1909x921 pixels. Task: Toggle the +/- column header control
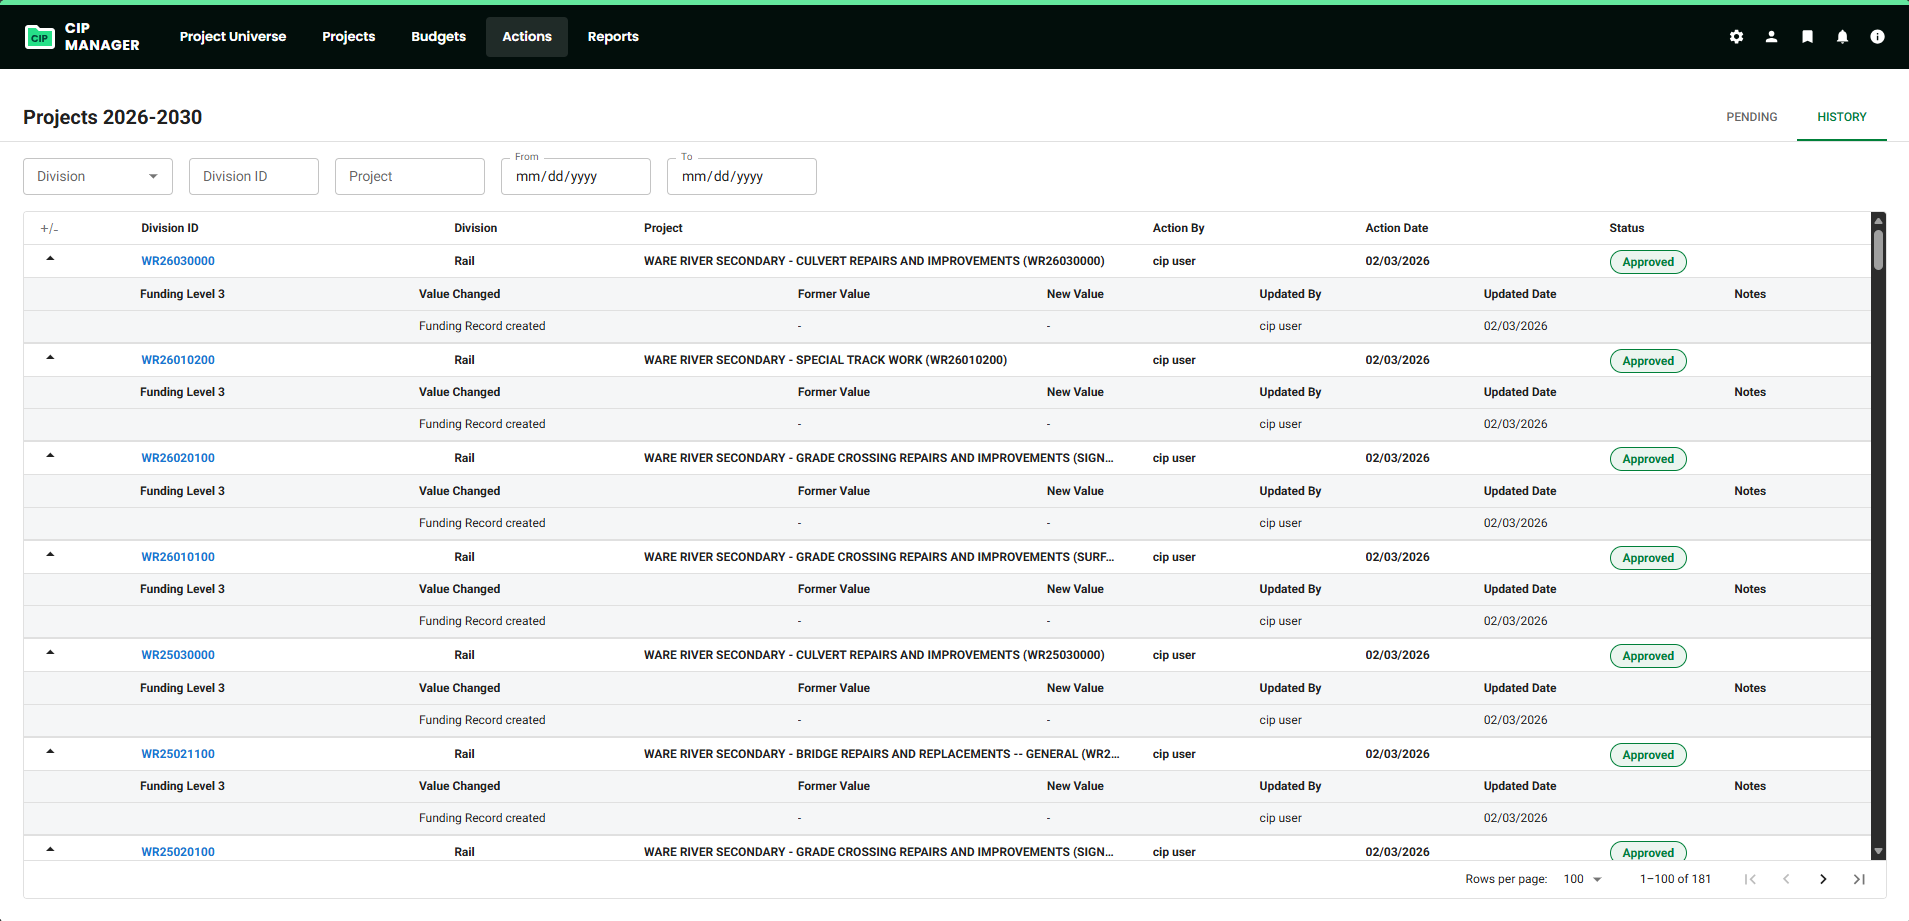(x=50, y=228)
